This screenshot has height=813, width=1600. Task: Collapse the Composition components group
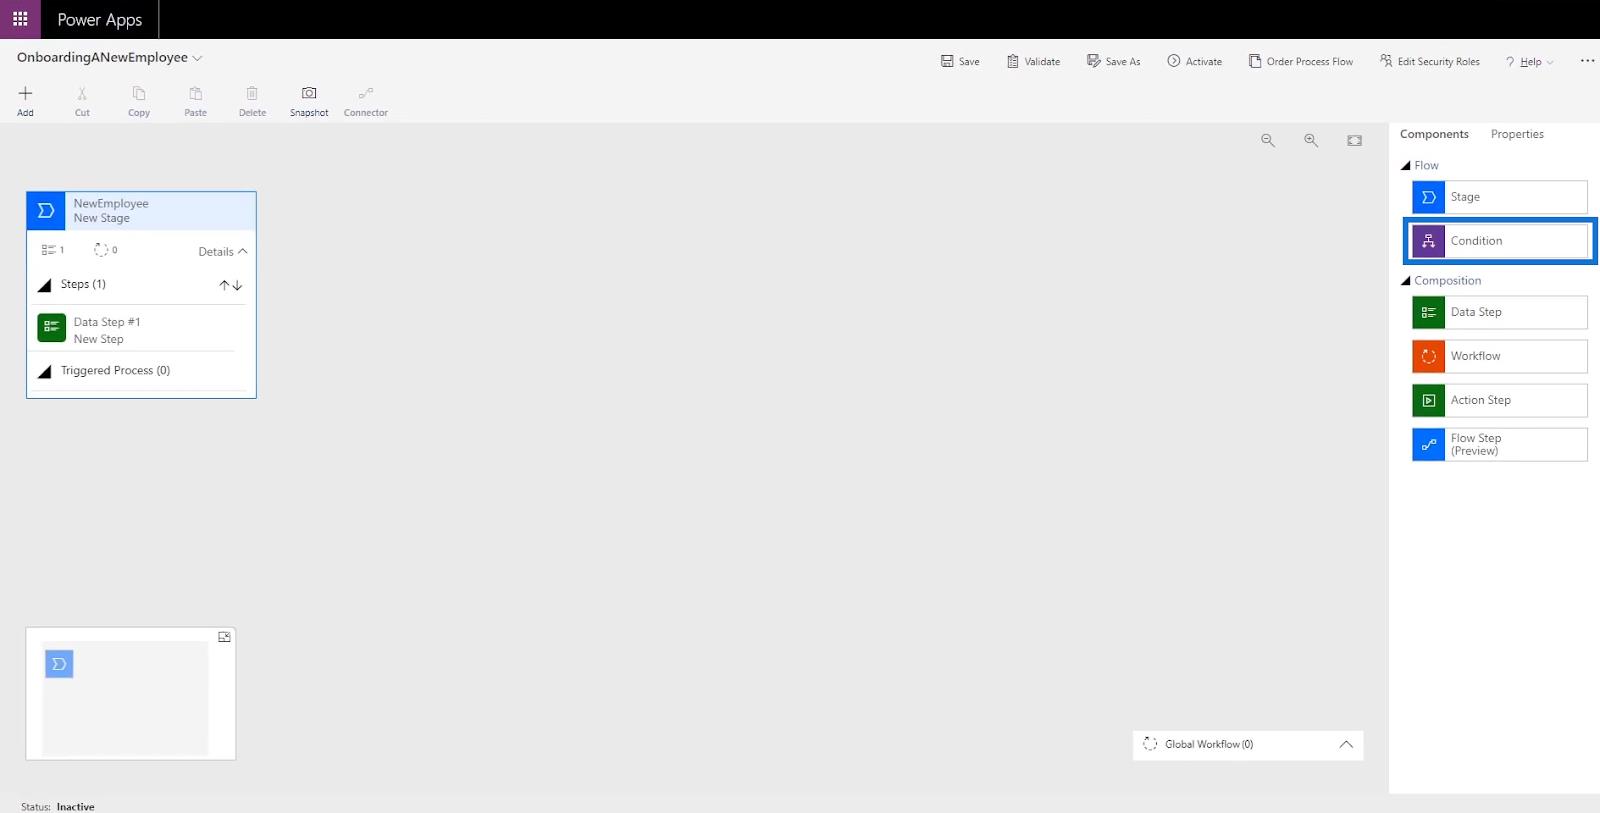tap(1405, 281)
